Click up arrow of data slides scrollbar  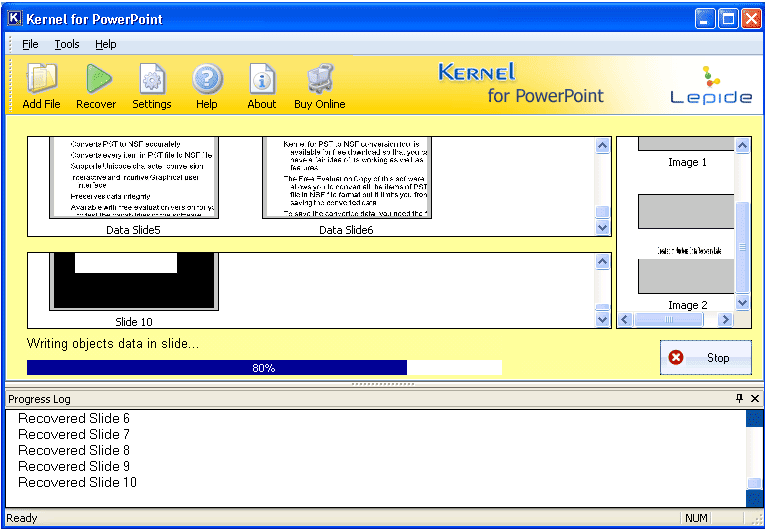(603, 145)
